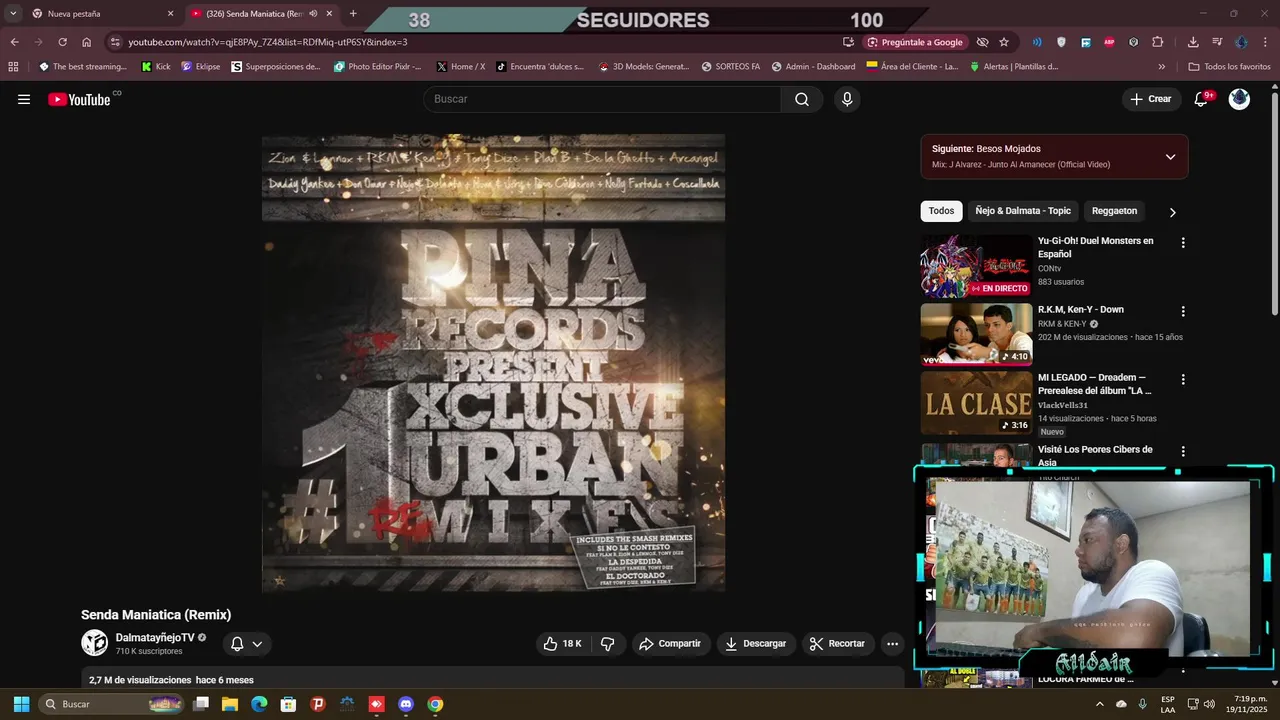Open Chrome downloads icon
Screen dimensions: 1280x720
[x=1193, y=42]
